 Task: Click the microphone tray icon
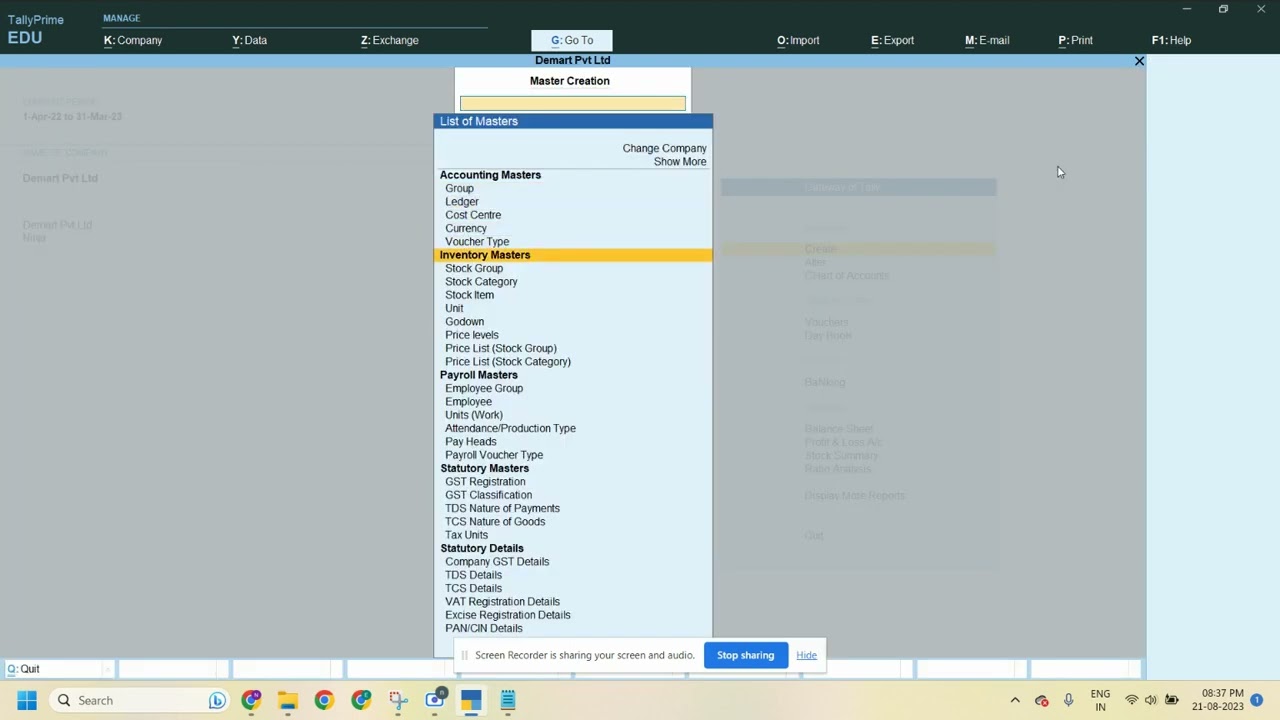pos(1068,700)
